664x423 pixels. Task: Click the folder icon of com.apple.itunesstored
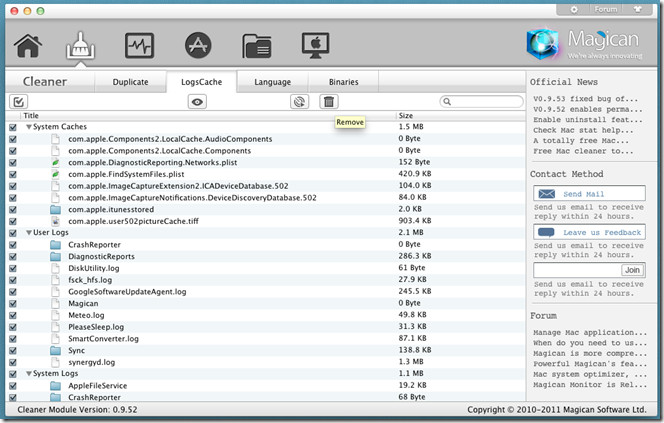click(x=55, y=210)
